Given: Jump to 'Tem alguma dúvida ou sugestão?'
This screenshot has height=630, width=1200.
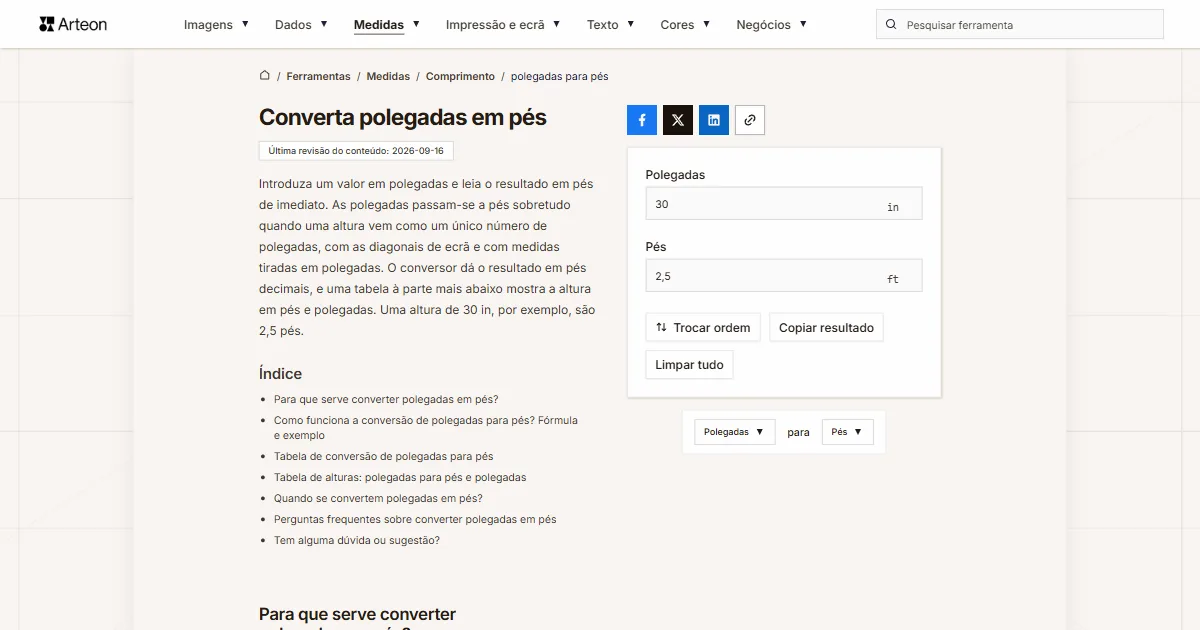Looking at the screenshot, I should [x=357, y=540].
